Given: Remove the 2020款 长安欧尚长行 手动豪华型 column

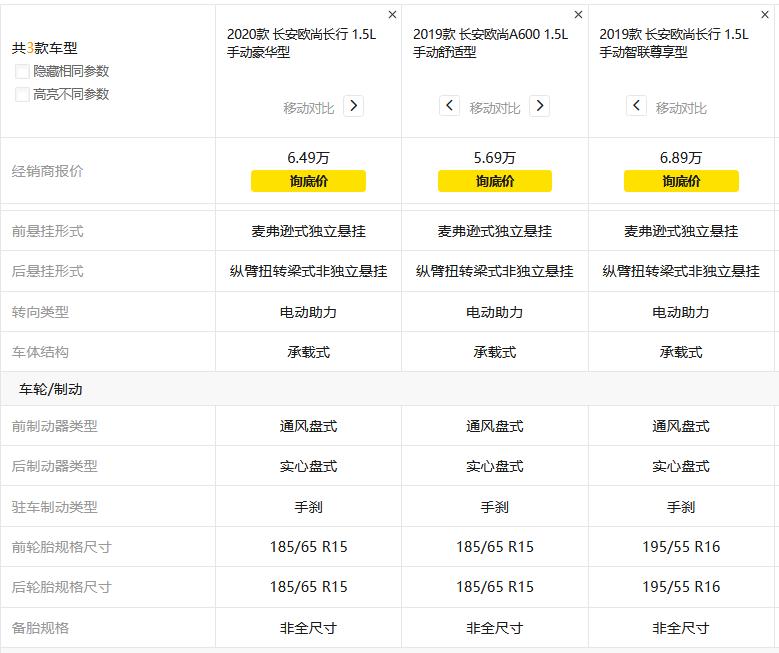Looking at the screenshot, I should (392, 15).
